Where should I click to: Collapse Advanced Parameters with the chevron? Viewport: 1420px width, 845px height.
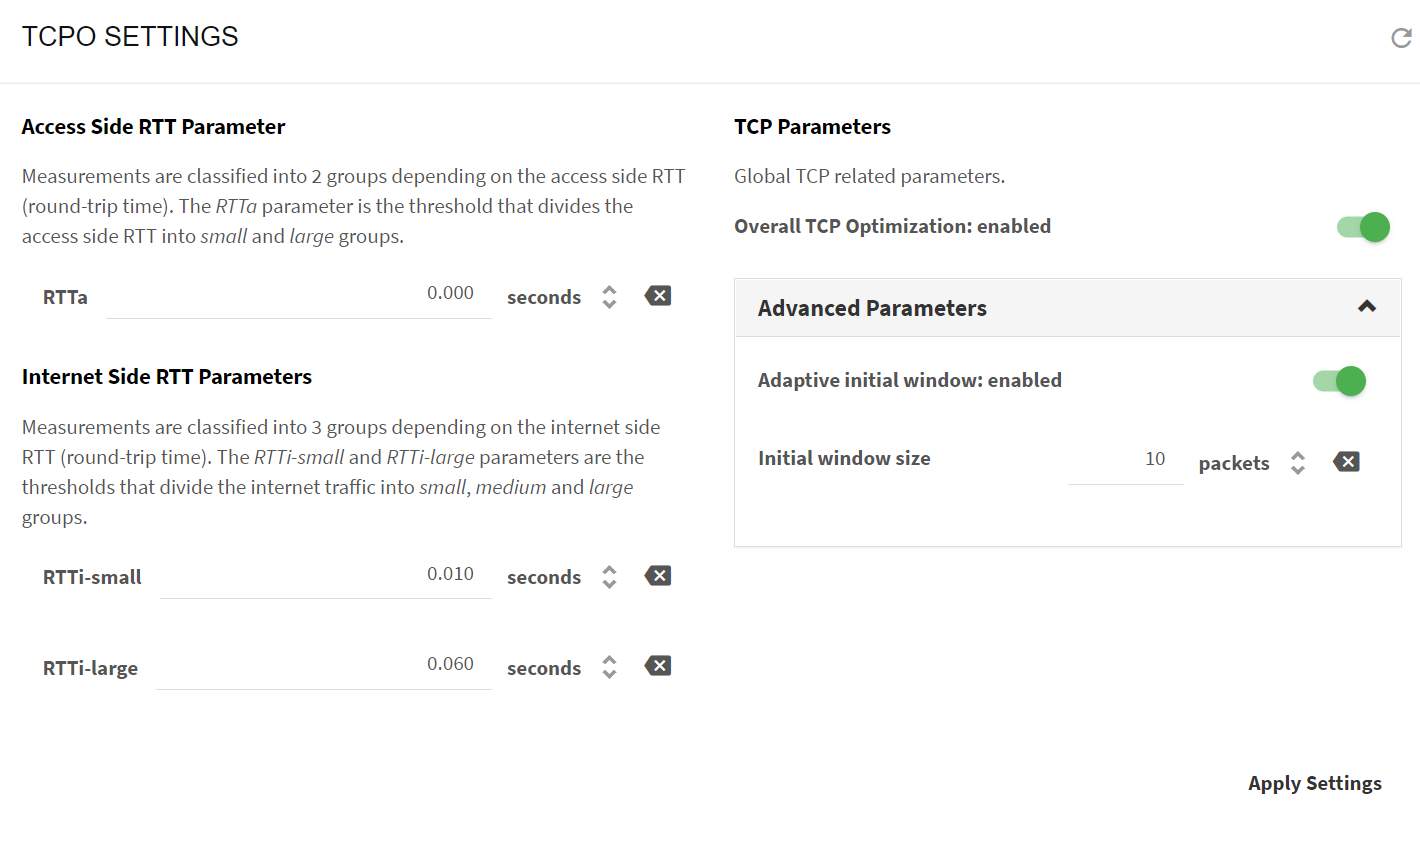[x=1367, y=307]
